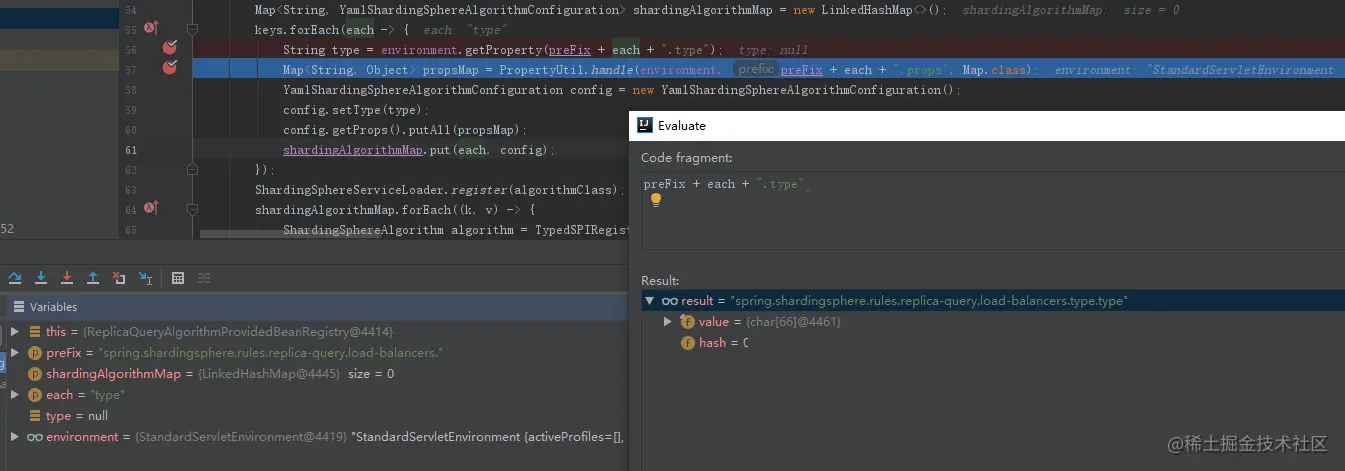Click the fold end marker at line 62
The height and width of the screenshot is (471, 1345).
194,169
